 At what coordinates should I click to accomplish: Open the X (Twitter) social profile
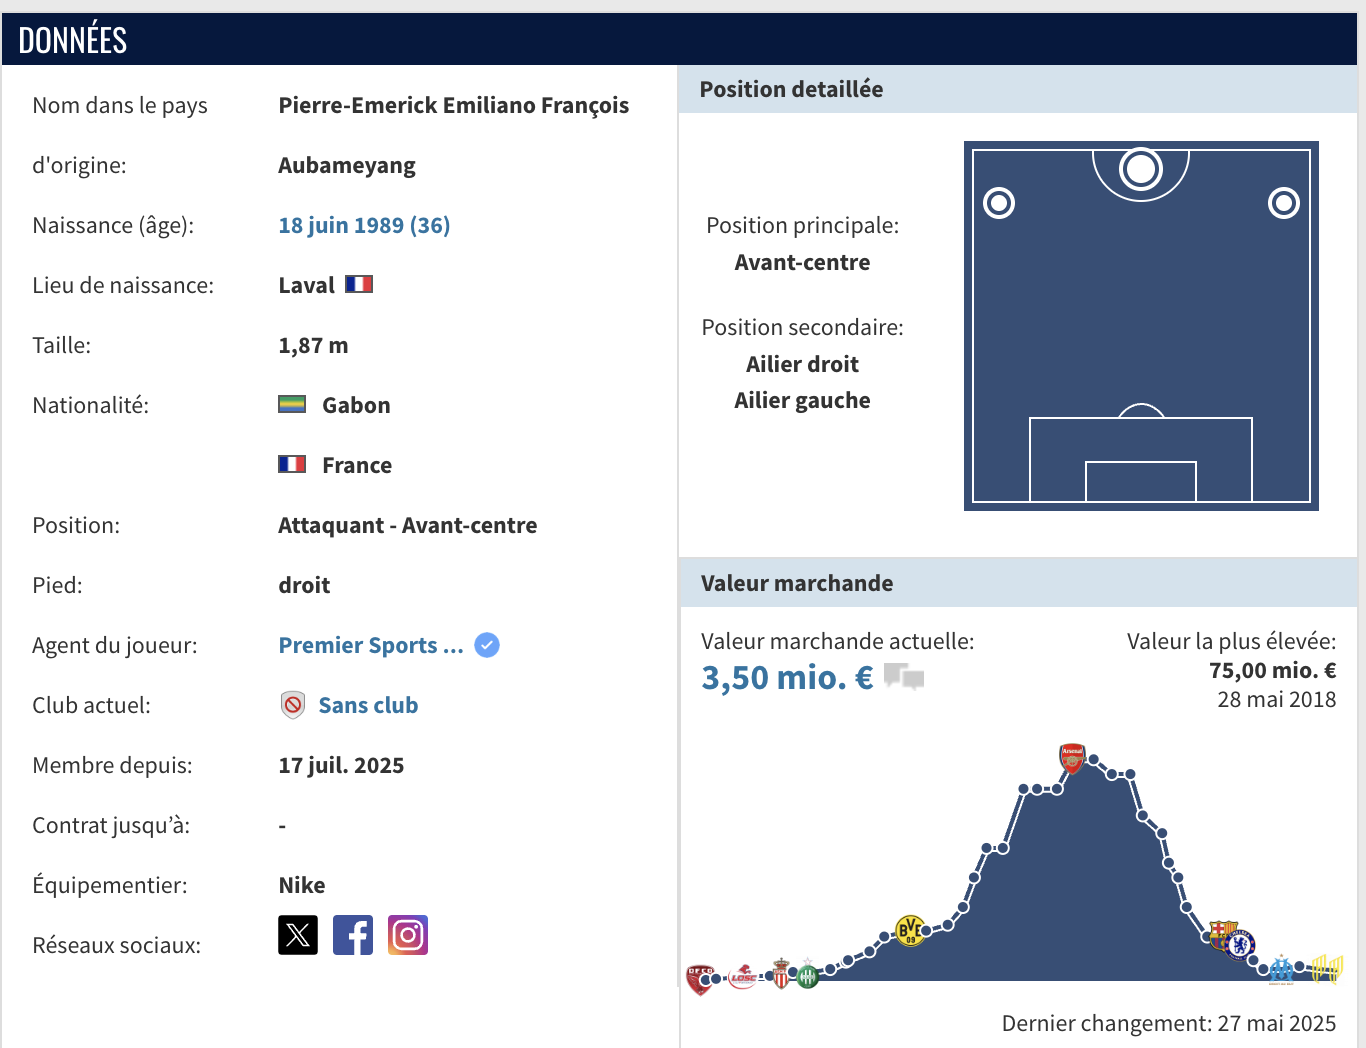tap(298, 935)
